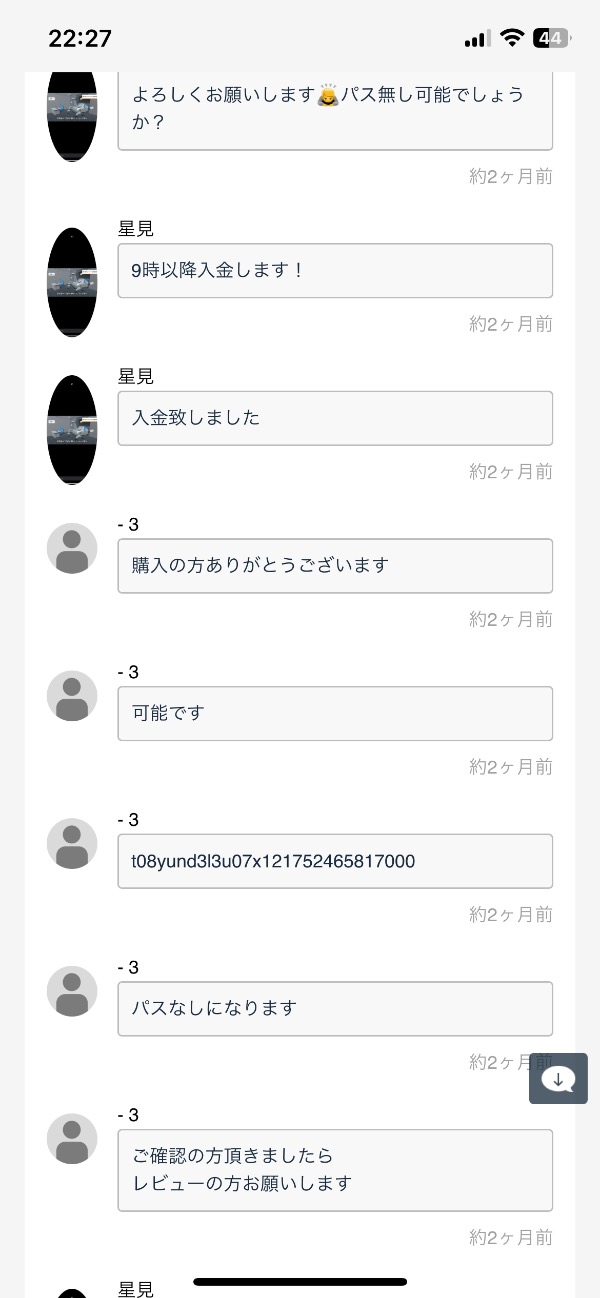The width and height of the screenshot is (600, 1298).
Task: Tap the message 't08yund3l3u07x121752465817000'
Action: click(335, 861)
